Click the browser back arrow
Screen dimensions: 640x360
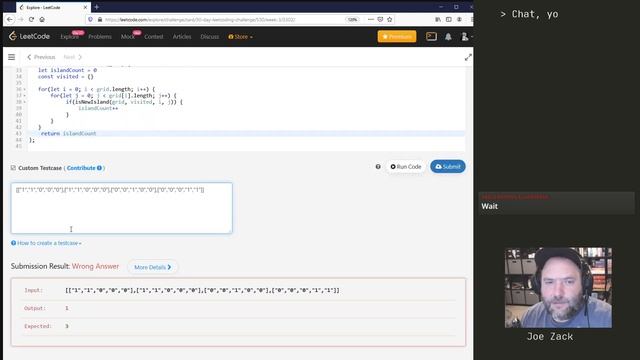(10, 19)
